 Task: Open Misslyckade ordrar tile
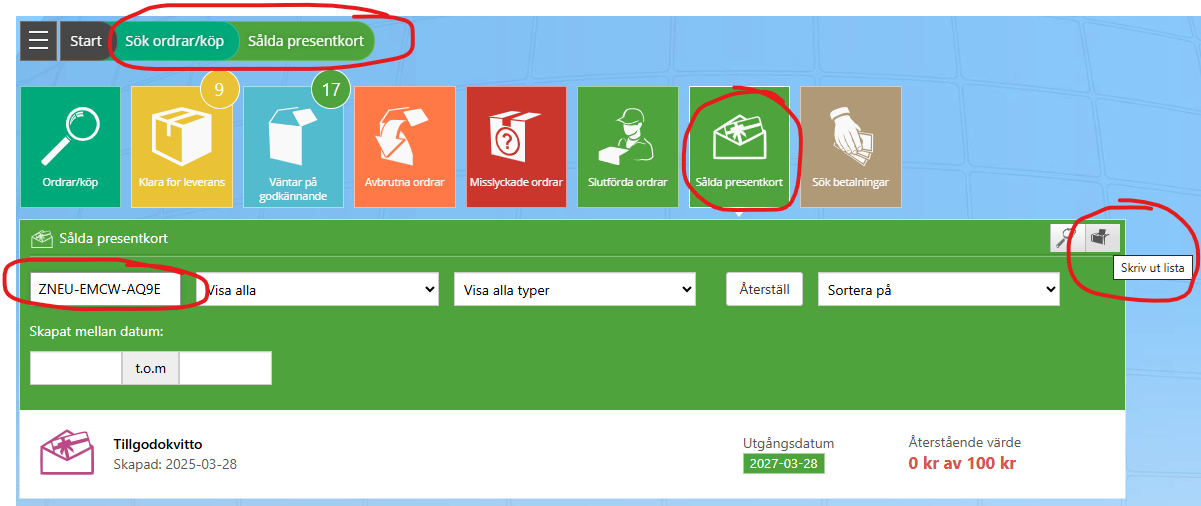516,147
